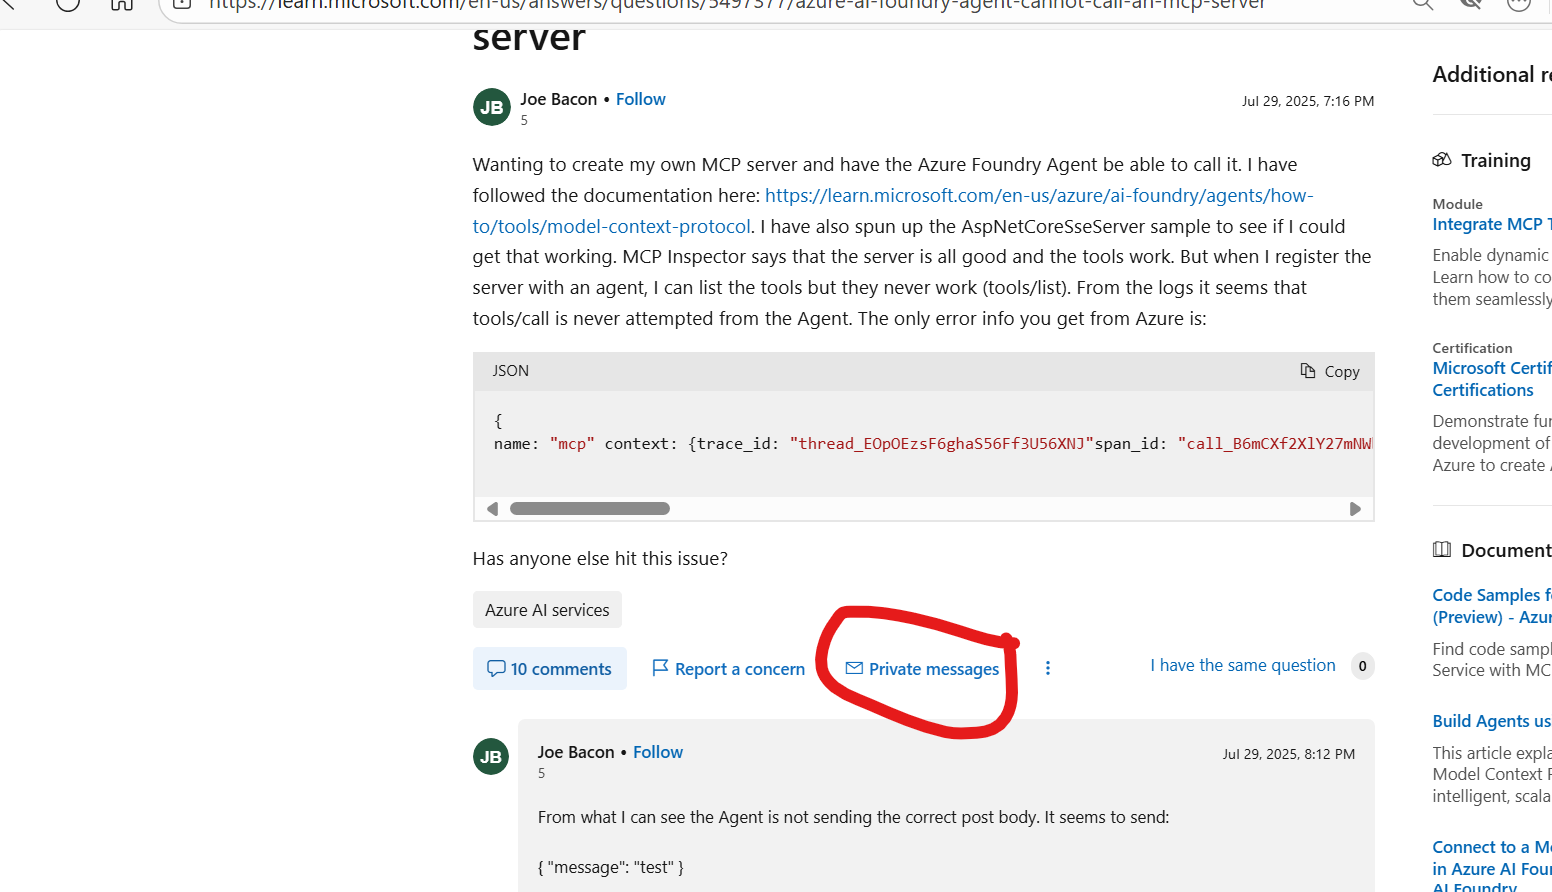Click the browser refresh icon

tap(68, 4)
